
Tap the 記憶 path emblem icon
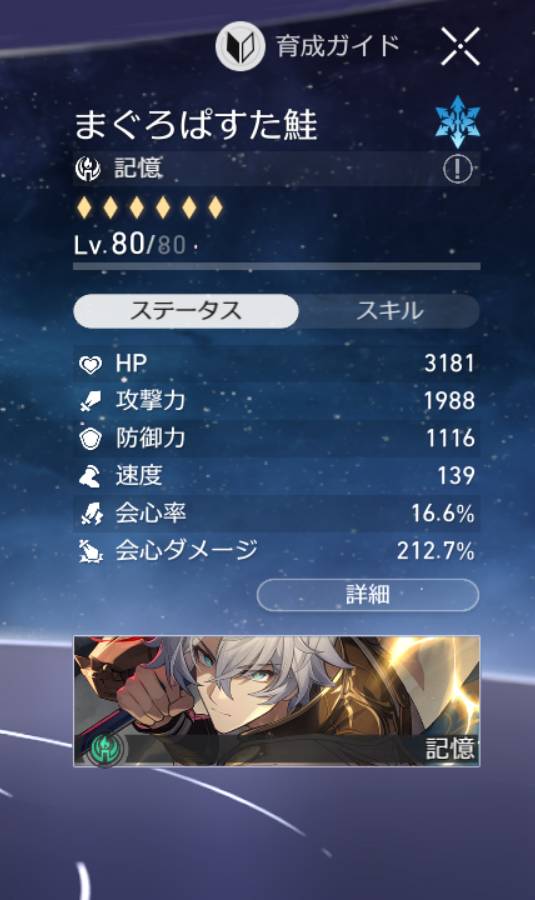(88, 169)
